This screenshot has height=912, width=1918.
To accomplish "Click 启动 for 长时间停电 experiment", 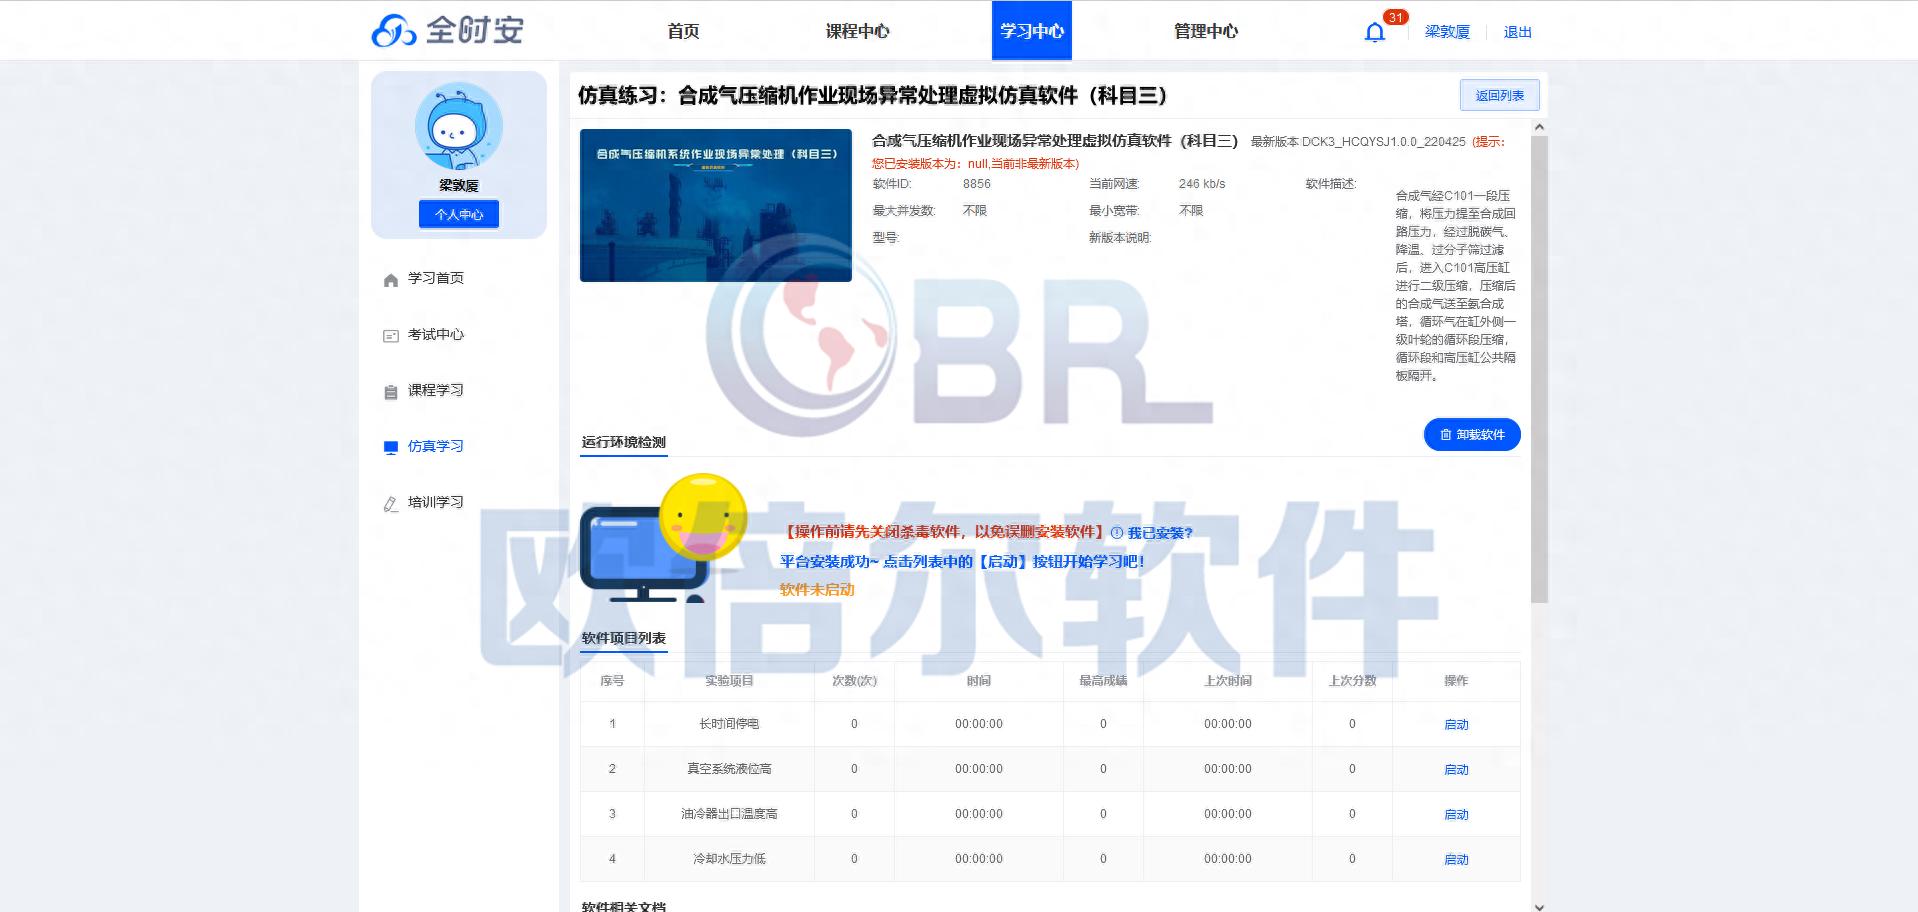I will tap(1456, 723).
